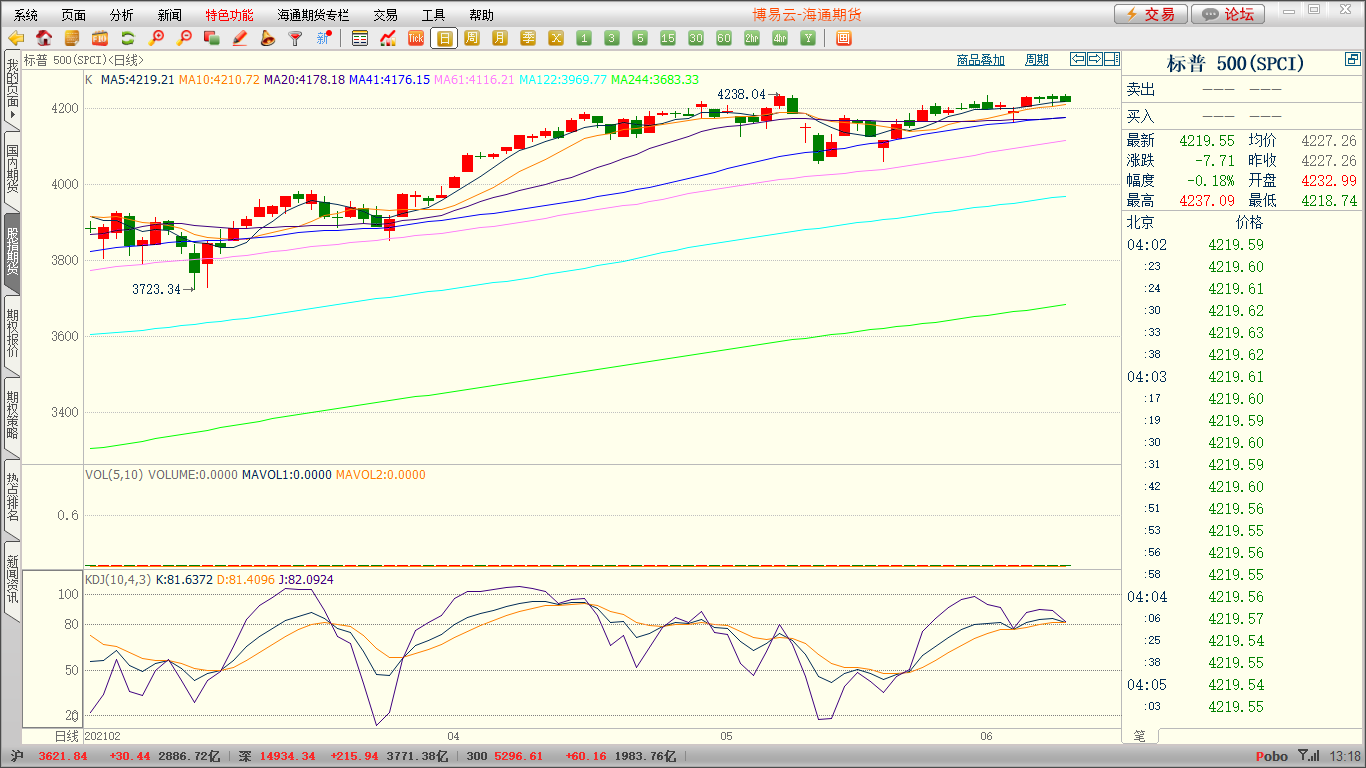
Task: Click the 商品叠加 overlay link
Action: click(980, 60)
